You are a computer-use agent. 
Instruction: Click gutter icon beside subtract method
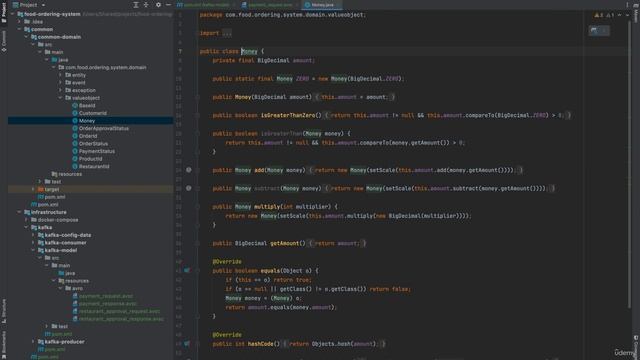click(189, 188)
